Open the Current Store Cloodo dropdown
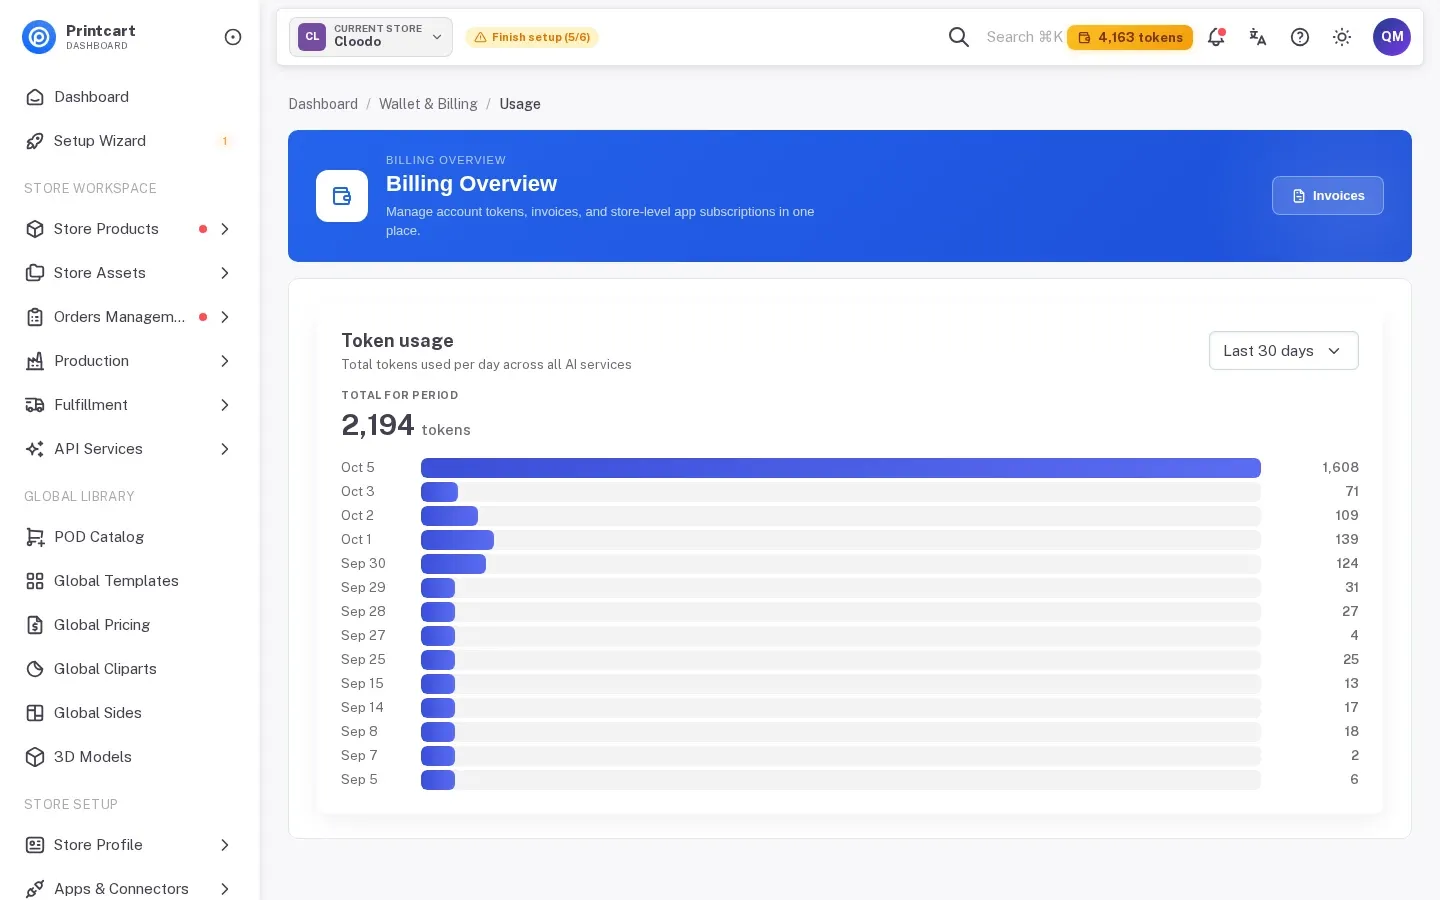 click(371, 37)
